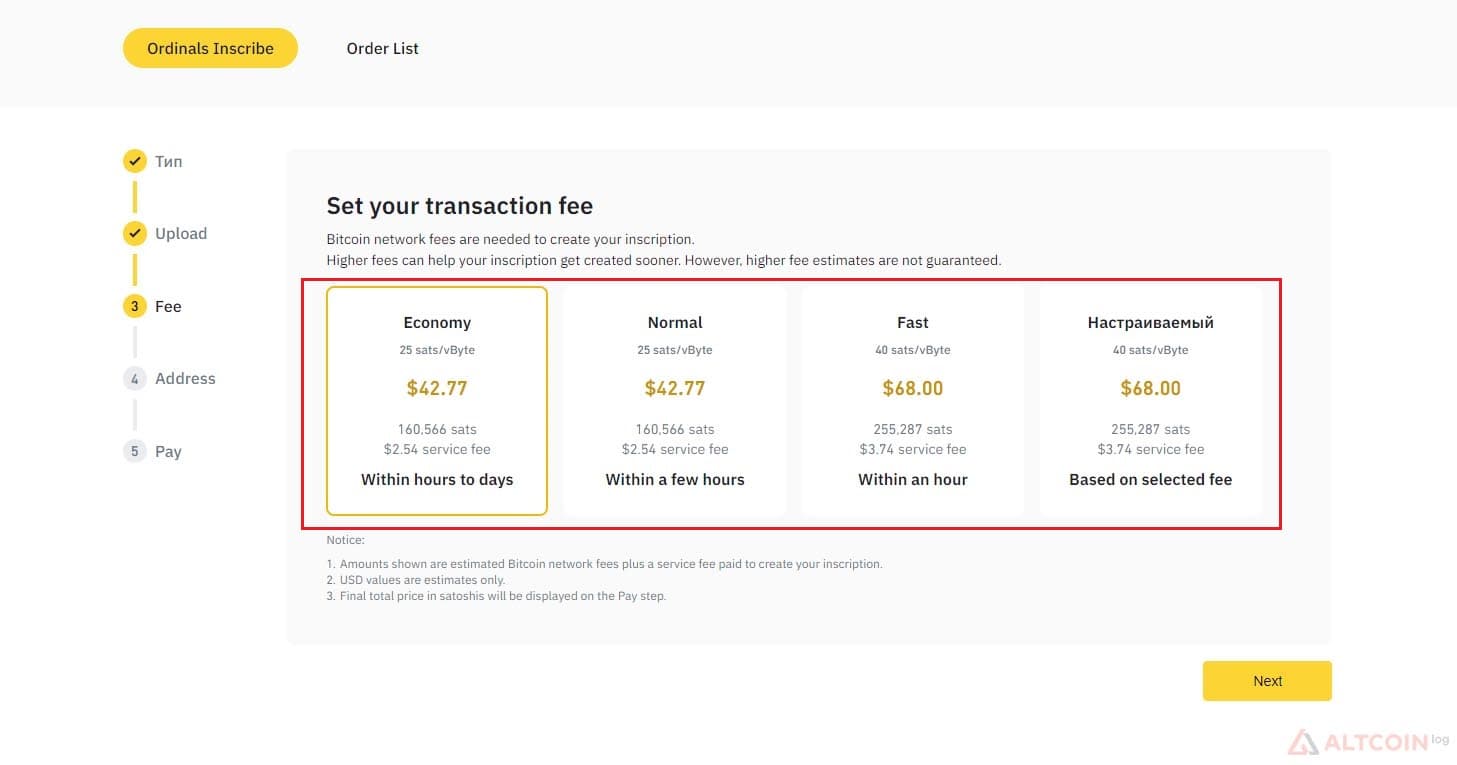
Task: Go to the Upload step label
Action: 181,234
